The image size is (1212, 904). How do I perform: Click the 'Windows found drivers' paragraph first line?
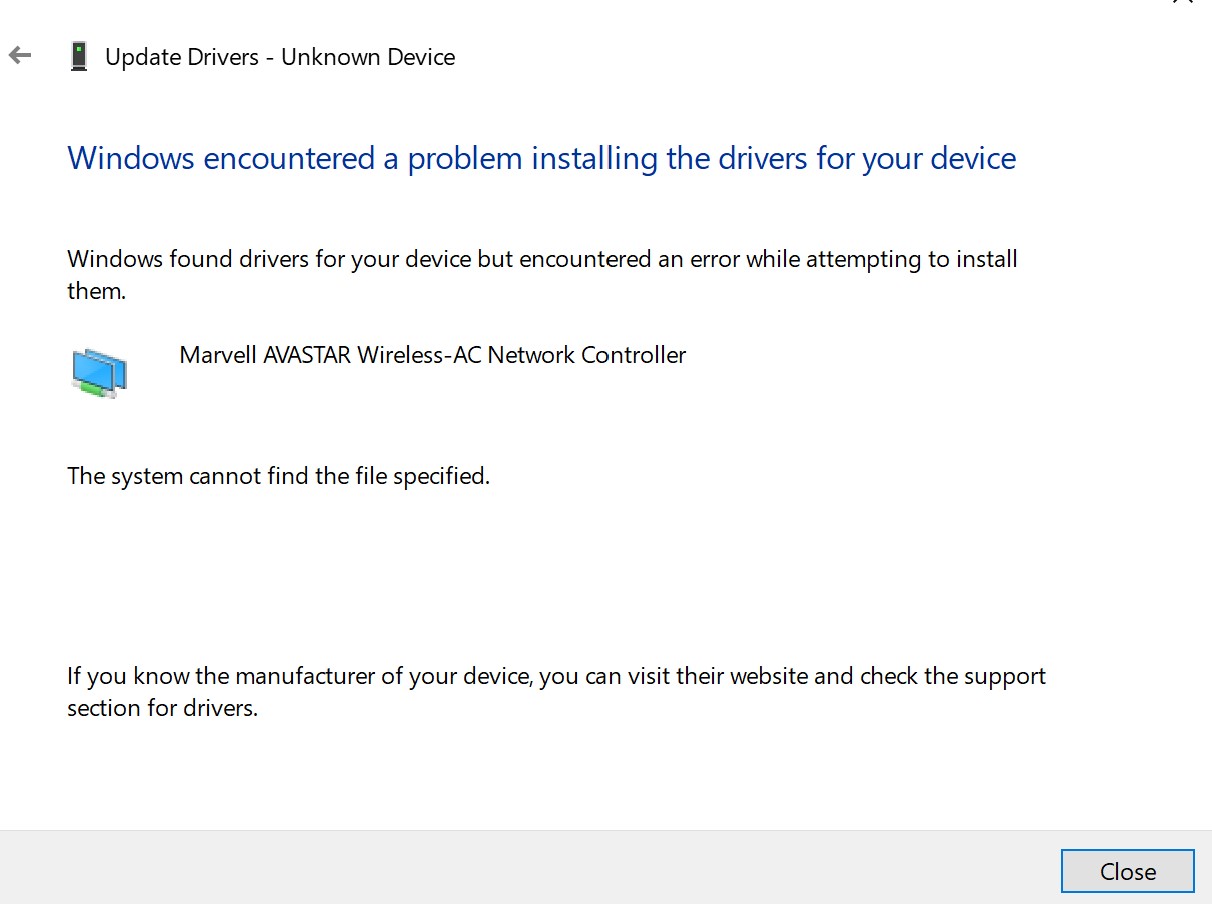542,259
